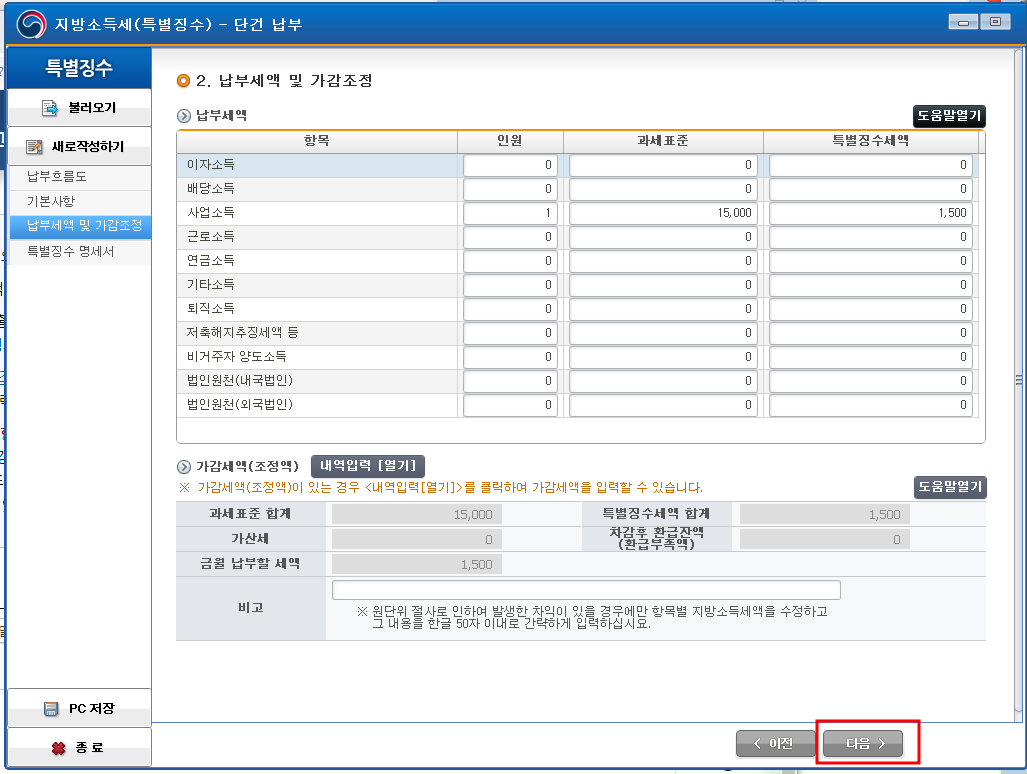Click the PC 저장 button
Image resolution: width=1027 pixels, height=774 pixels.
click(x=79, y=709)
